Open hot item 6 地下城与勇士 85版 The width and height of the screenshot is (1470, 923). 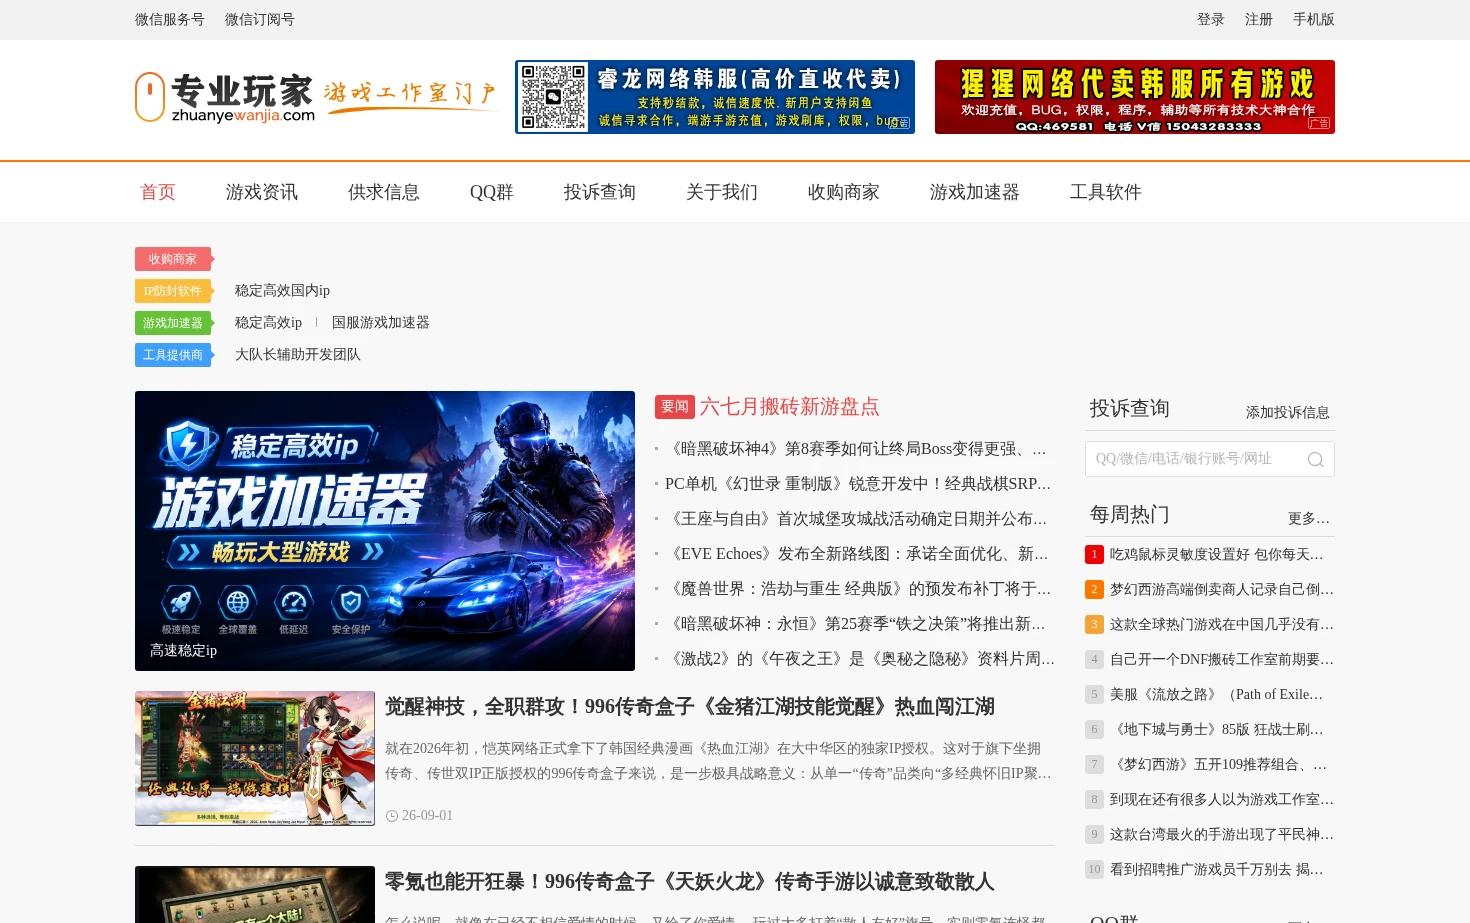tap(1216, 729)
